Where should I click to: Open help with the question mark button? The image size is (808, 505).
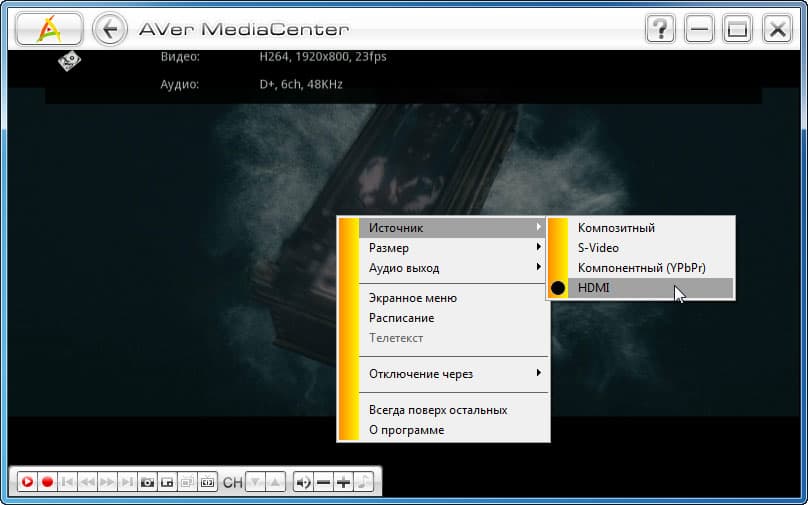point(660,29)
